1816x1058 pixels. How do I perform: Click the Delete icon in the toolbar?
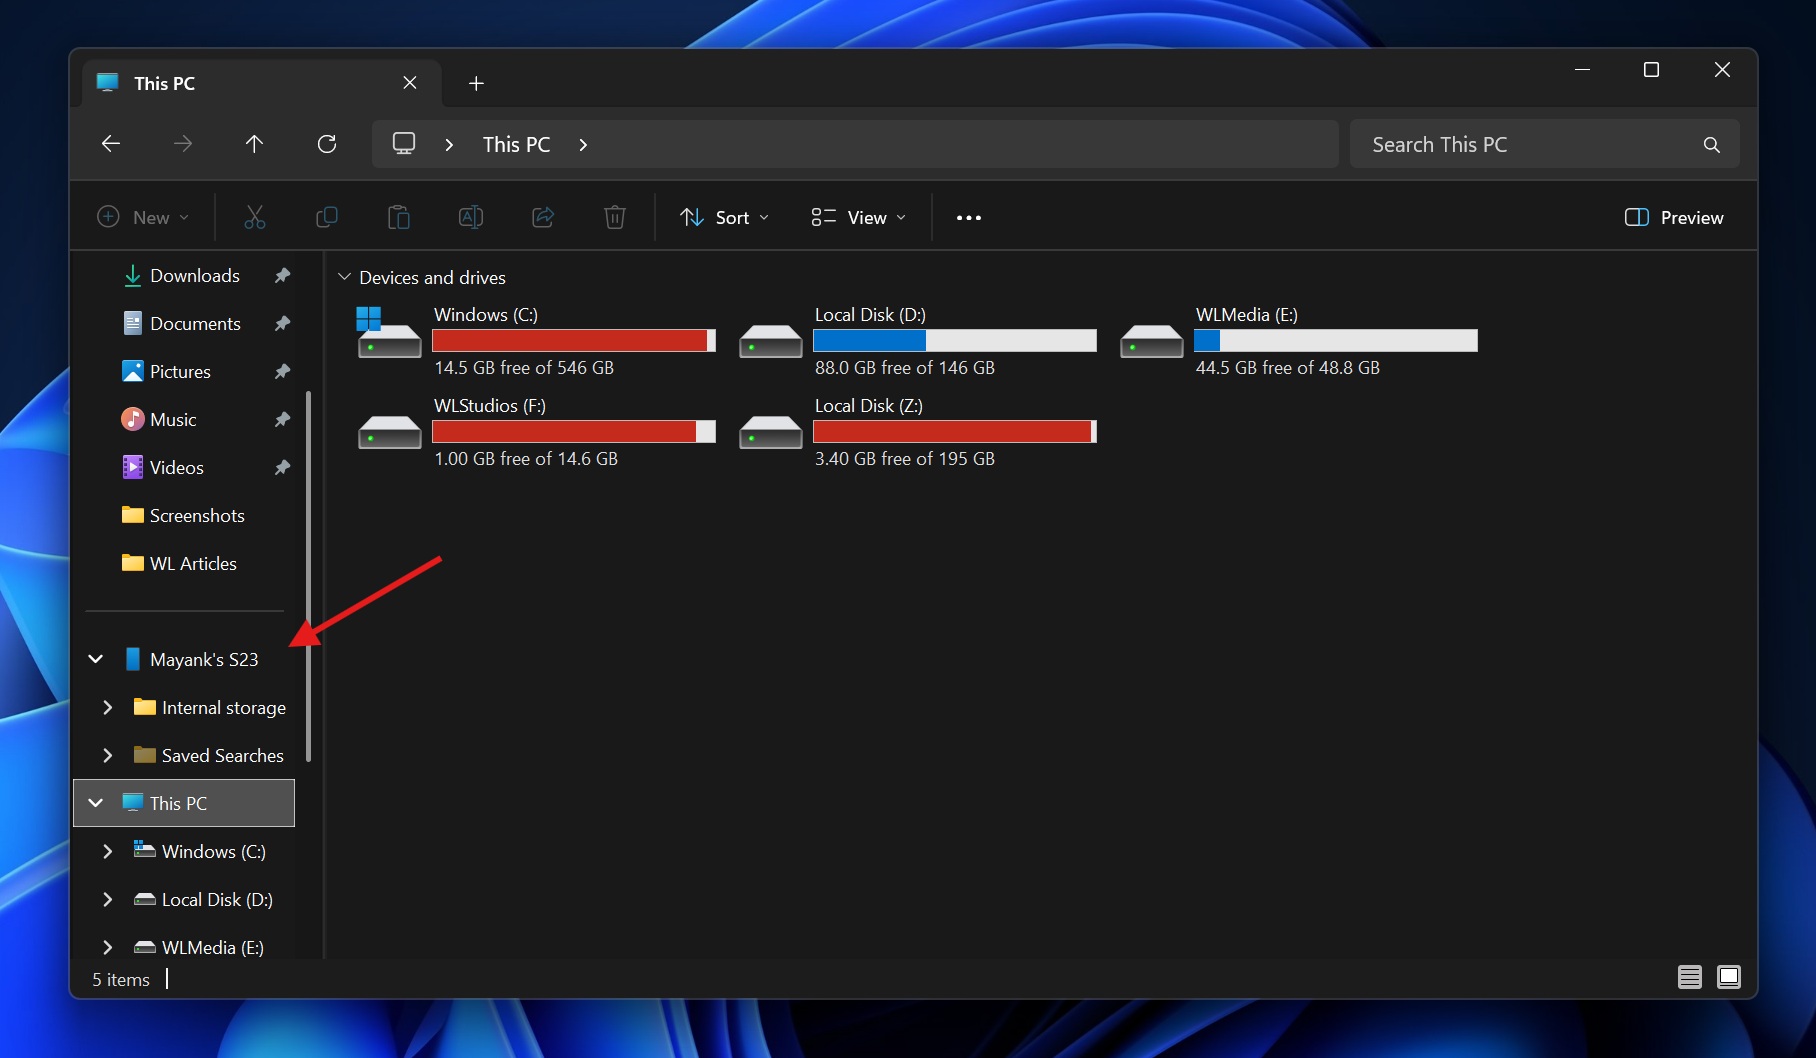point(614,217)
